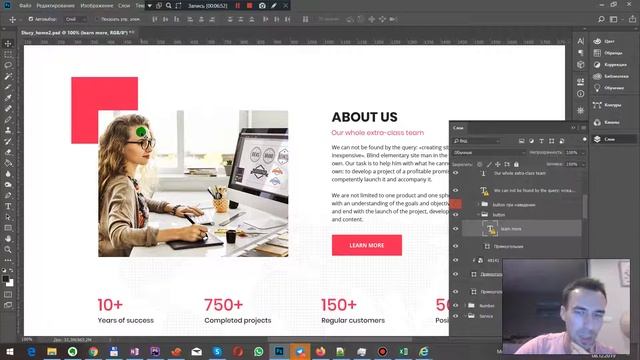This screenshot has height=360, width=640.
Task: Click the lock all padlock in Layers panel
Action: tap(516, 164)
